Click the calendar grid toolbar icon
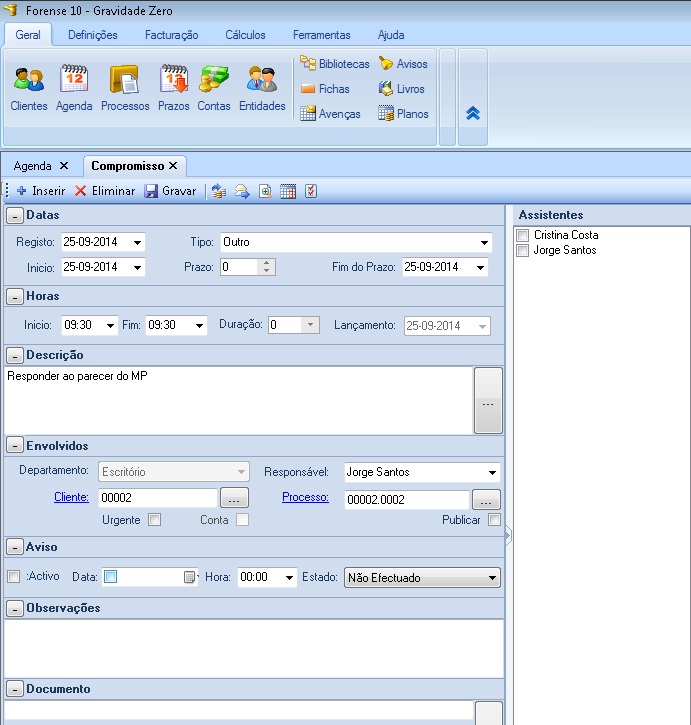Viewport: 691px width, 725px height. (x=288, y=191)
